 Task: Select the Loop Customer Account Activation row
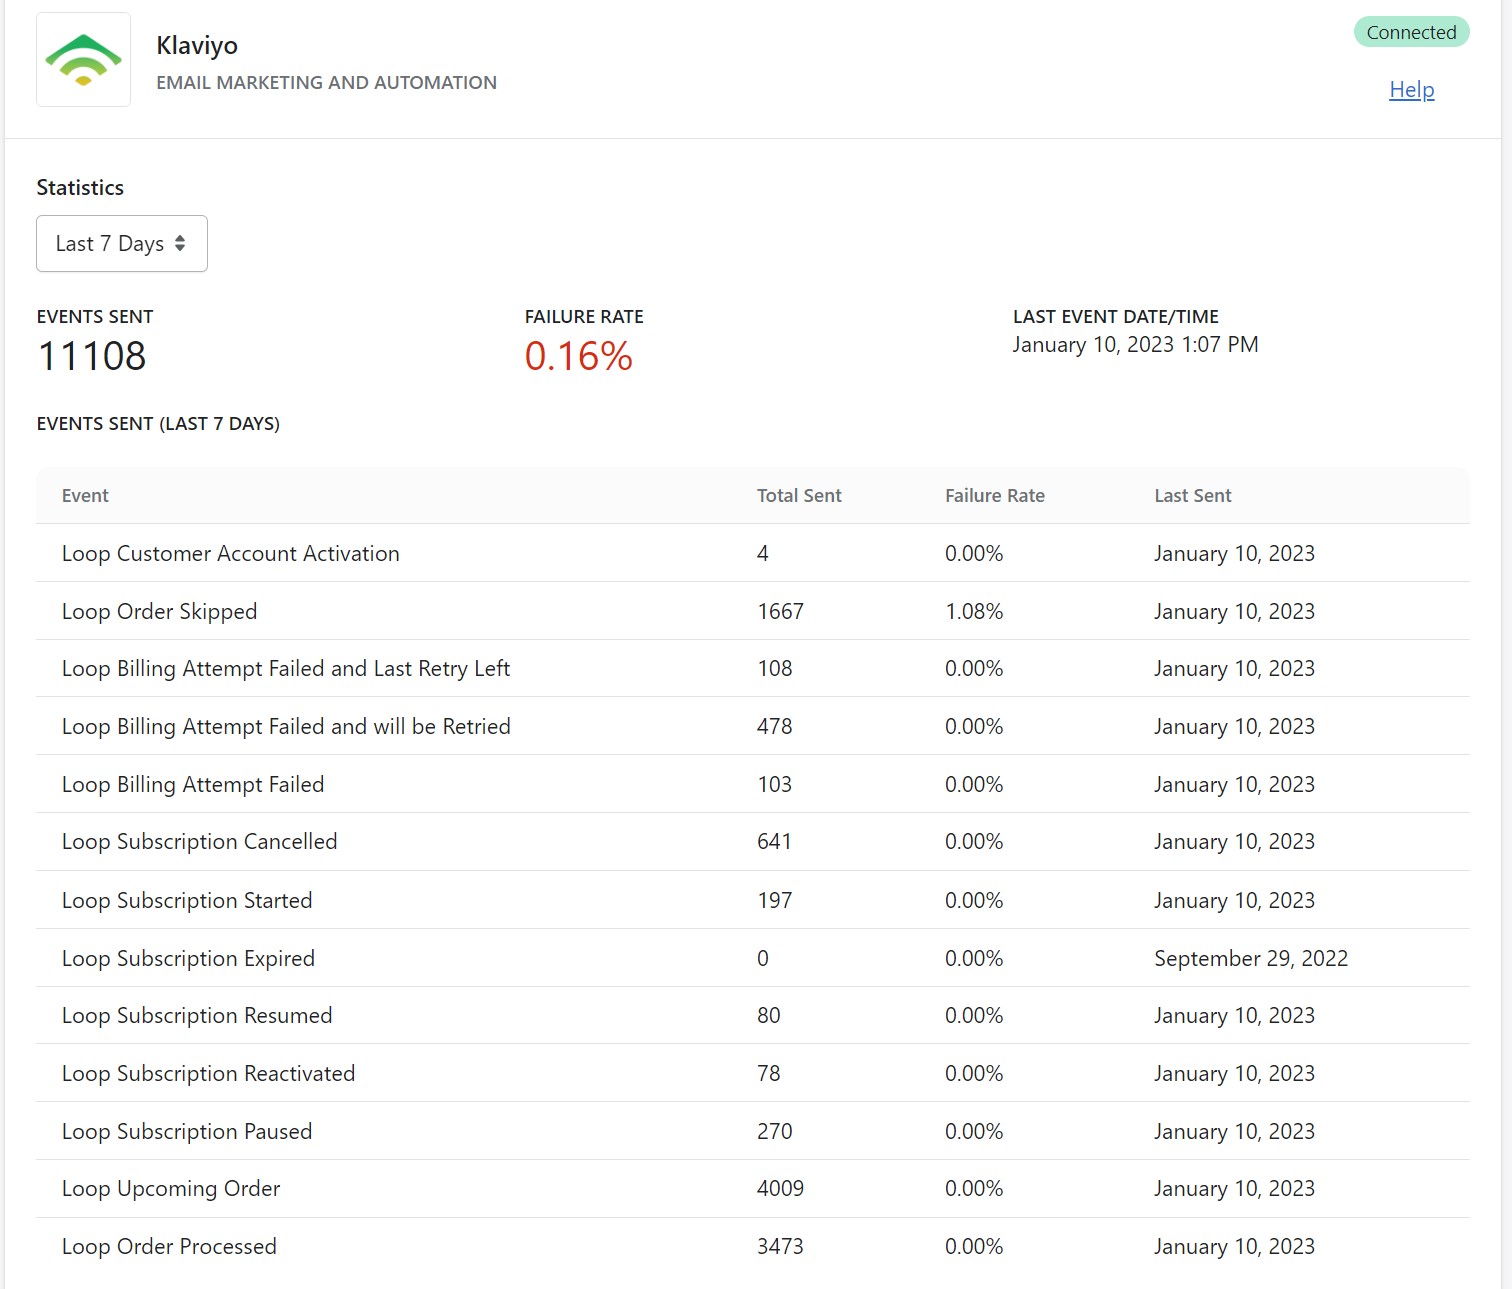tap(230, 554)
